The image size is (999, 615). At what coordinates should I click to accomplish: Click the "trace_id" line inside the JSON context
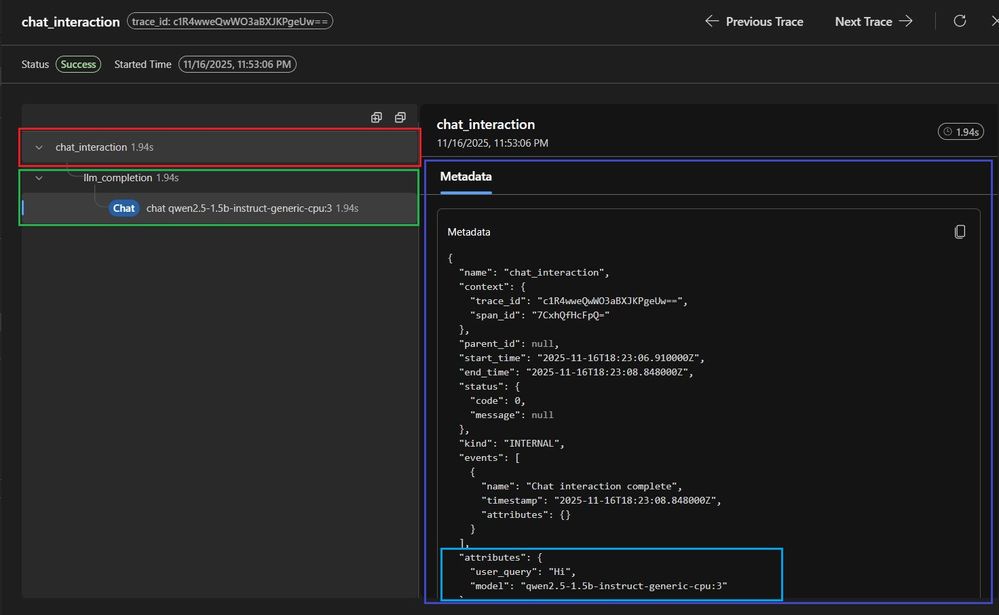[x=579, y=301]
